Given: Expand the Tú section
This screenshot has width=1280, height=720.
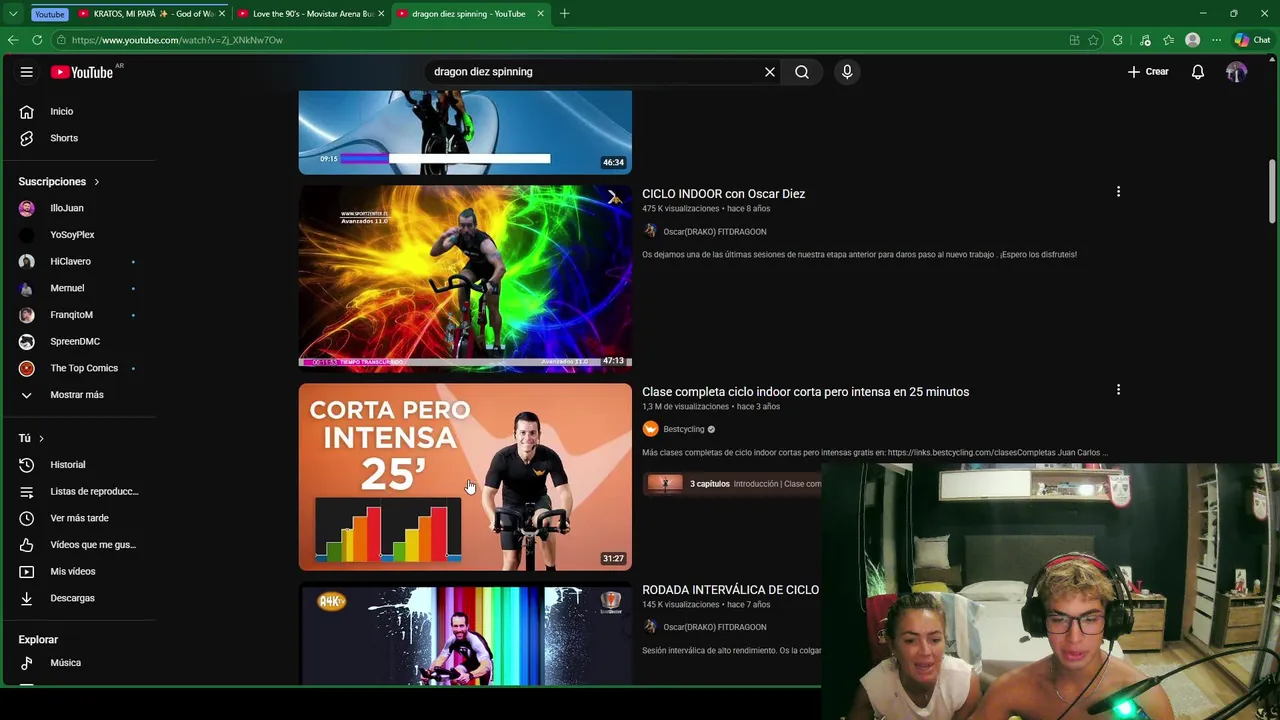Looking at the screenshot, I should click(31, 438).
